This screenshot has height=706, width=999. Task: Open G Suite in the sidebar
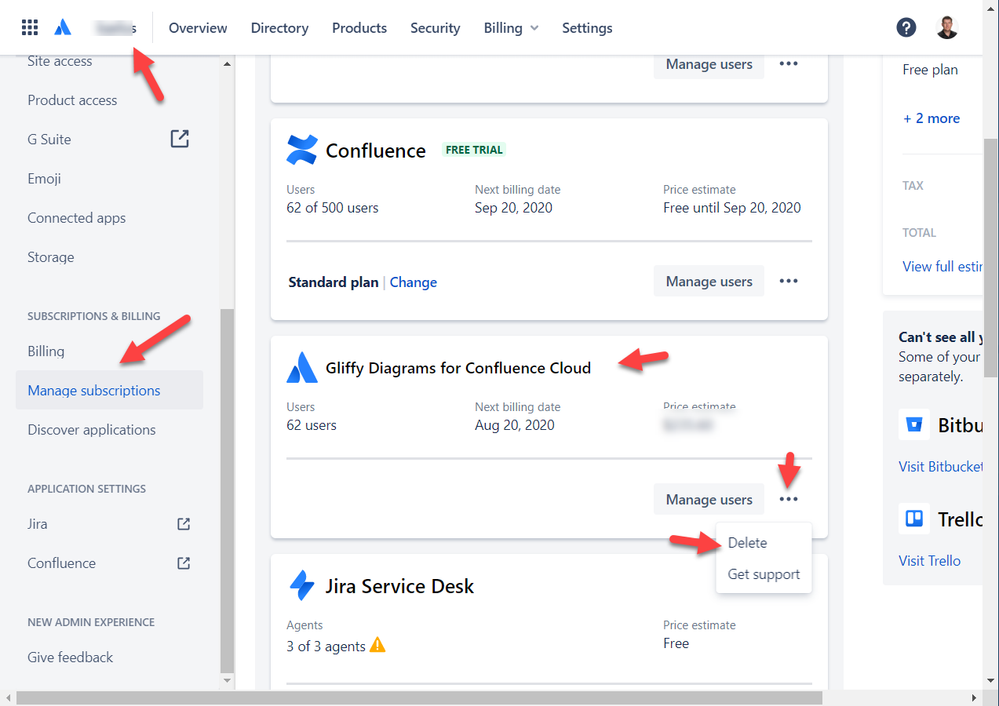point(49,140)
